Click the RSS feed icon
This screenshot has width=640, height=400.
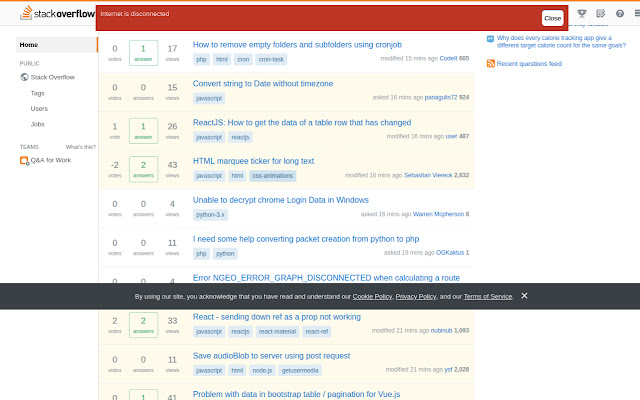tap(490, 63)
